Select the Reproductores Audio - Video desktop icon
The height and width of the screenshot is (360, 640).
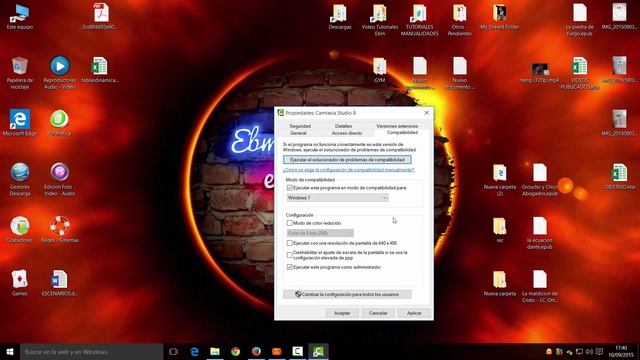tap(60, 73)
